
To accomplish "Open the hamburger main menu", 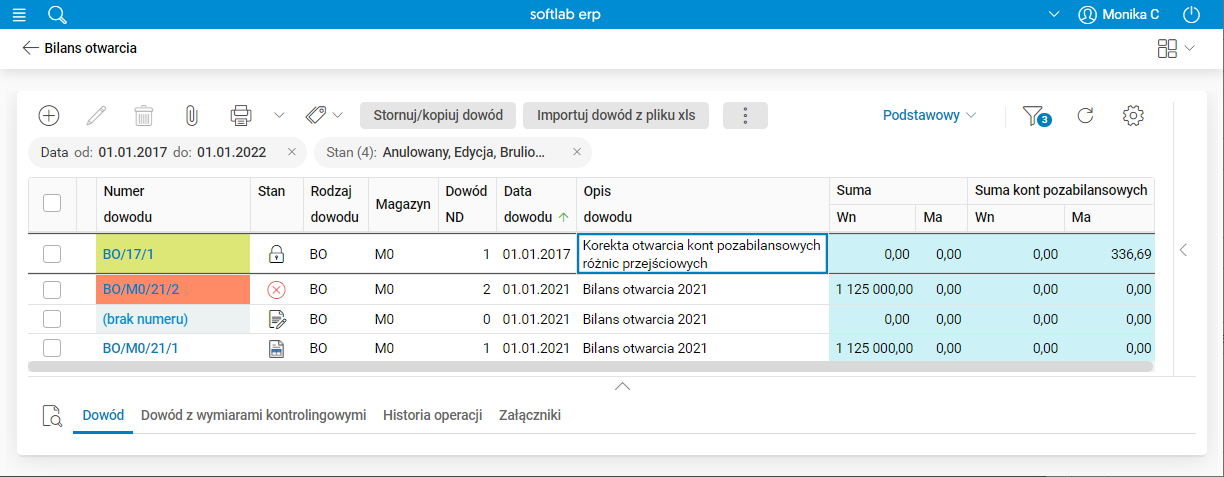I will [x=20, y=15].
